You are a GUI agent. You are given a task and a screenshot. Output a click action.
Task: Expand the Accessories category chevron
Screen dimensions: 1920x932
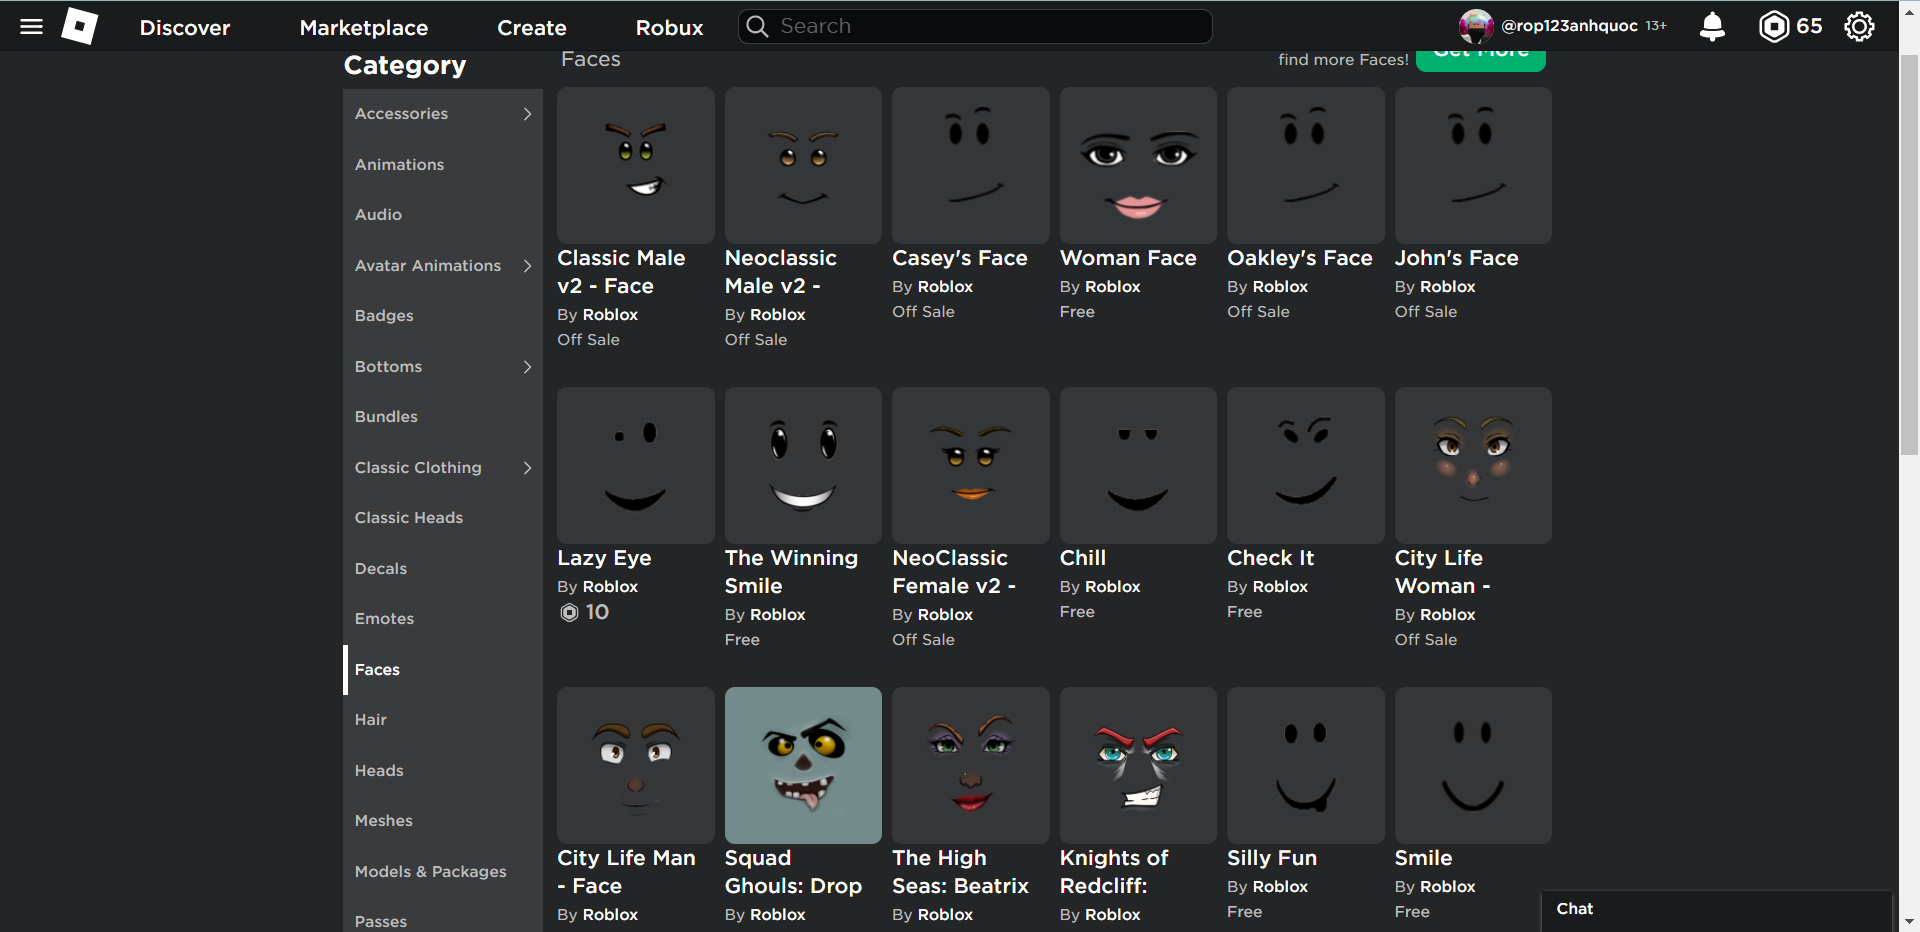tap(527, 114)
